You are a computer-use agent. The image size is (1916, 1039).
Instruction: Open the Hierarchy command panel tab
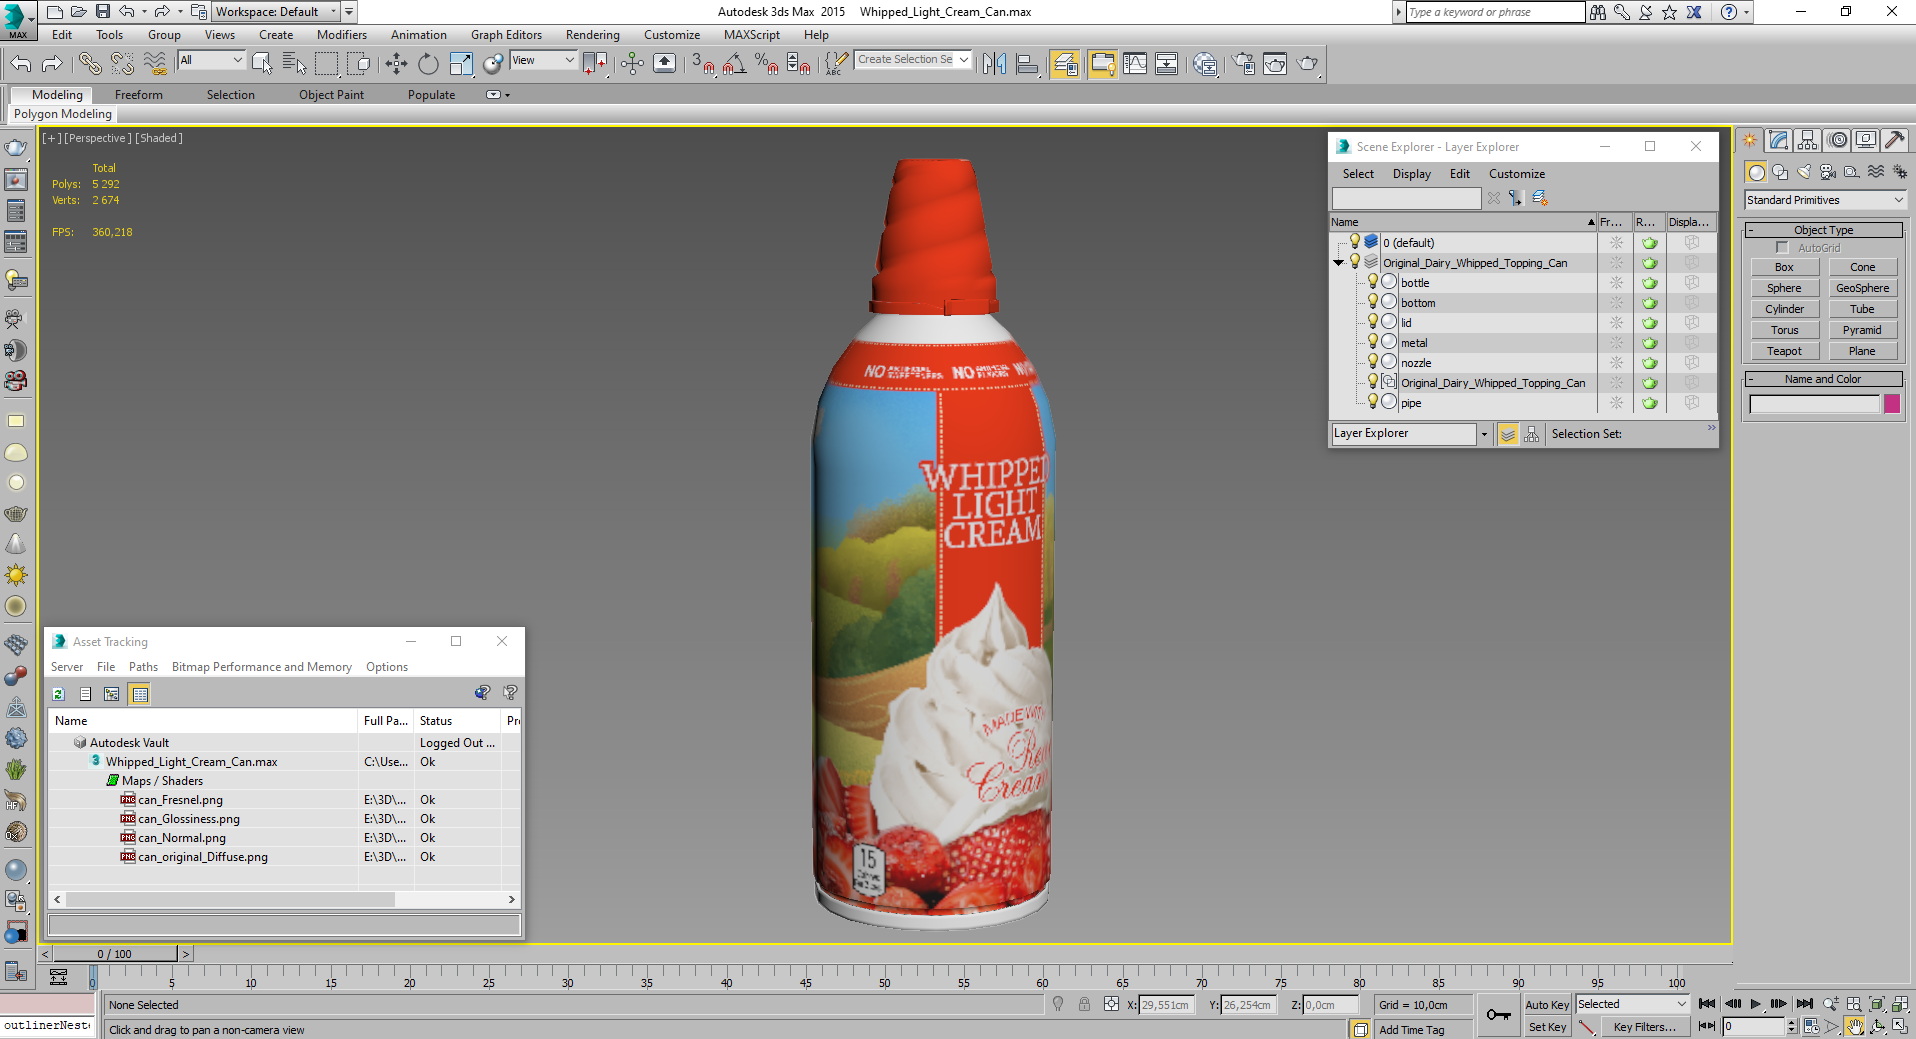pyautogui.click(x=1807, y=141)
